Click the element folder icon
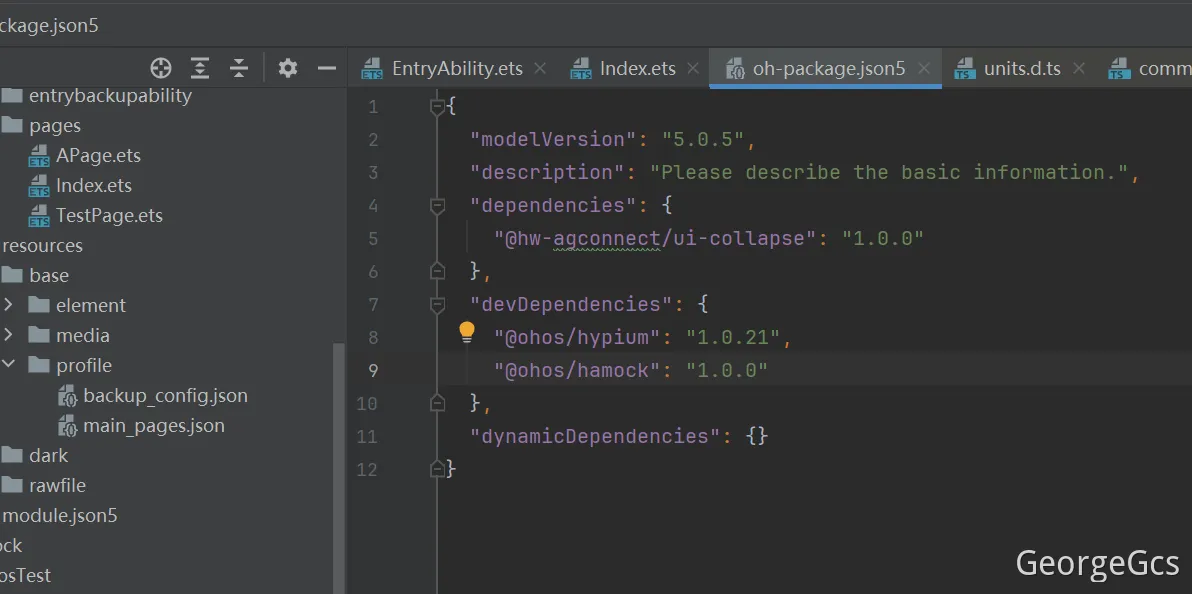This screenshot has height=594, width=1192. 39,305
